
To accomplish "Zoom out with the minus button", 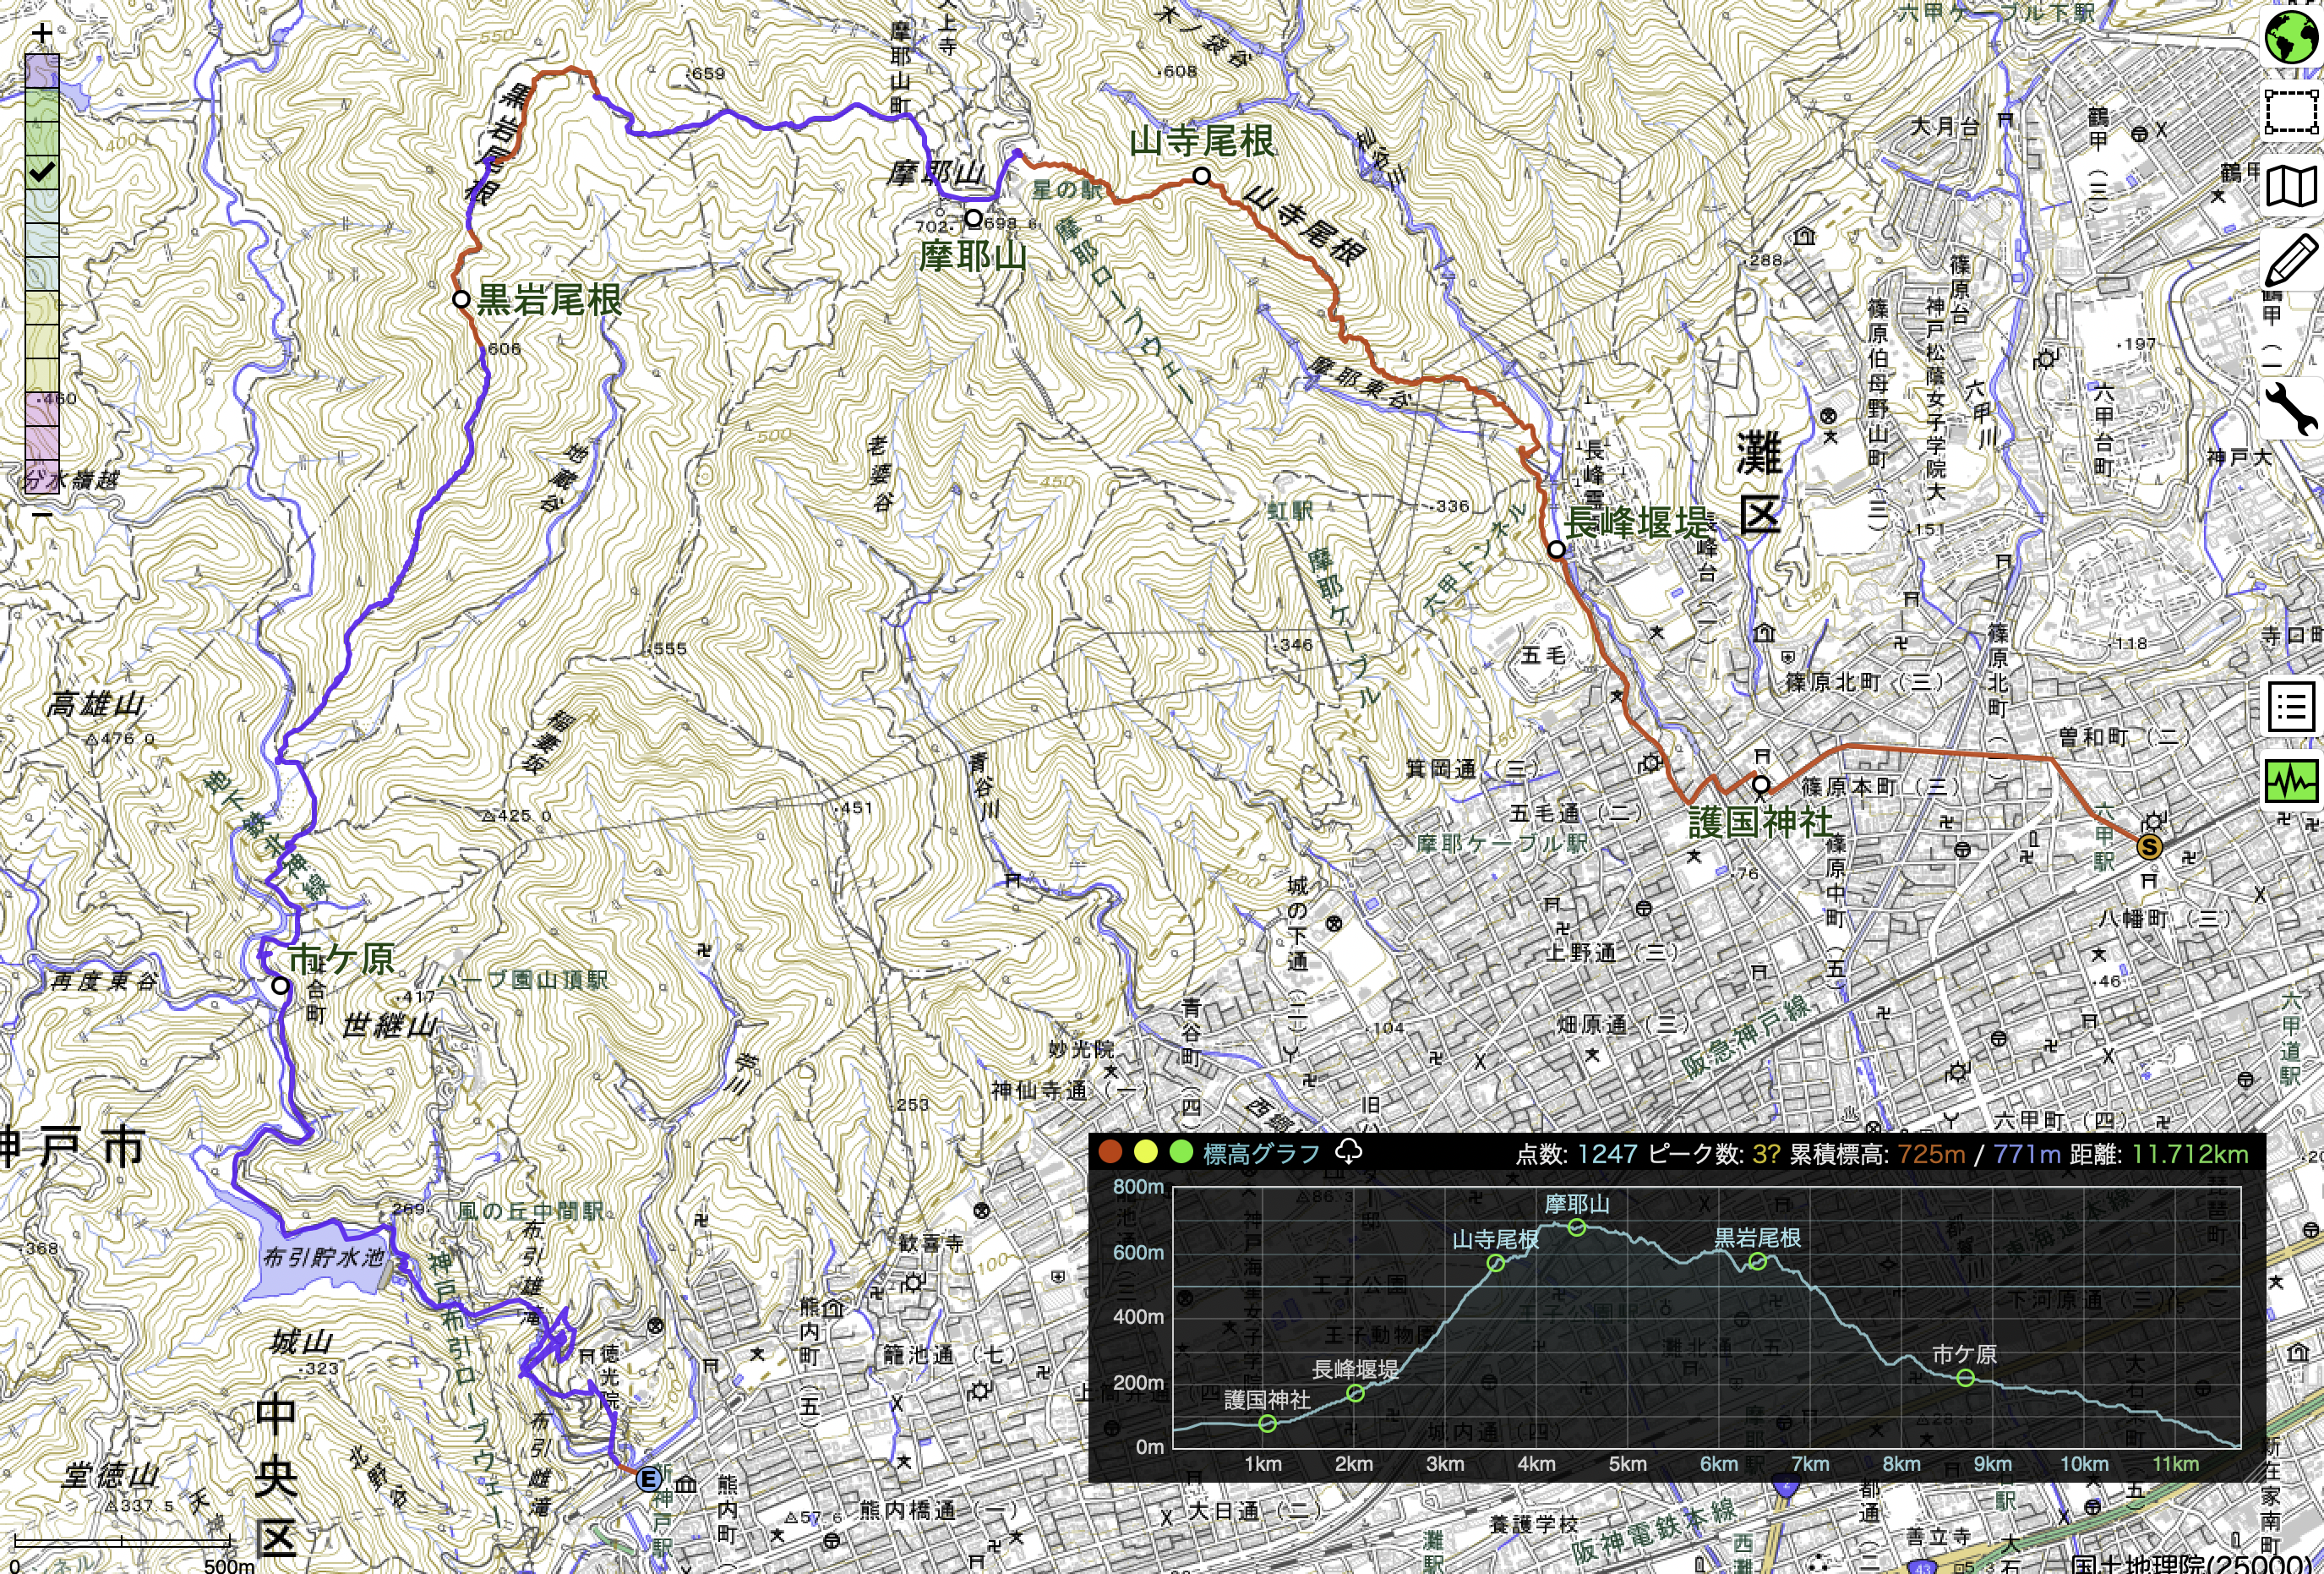I will click(x=41, y=515).
